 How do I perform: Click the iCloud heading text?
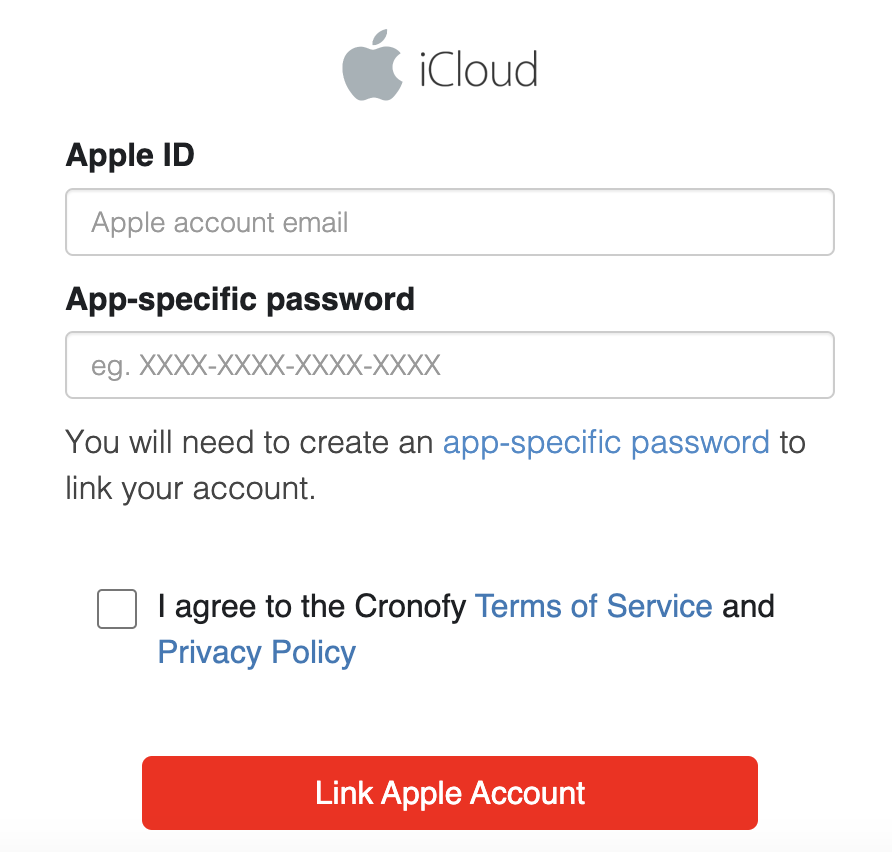pos(478,71)
